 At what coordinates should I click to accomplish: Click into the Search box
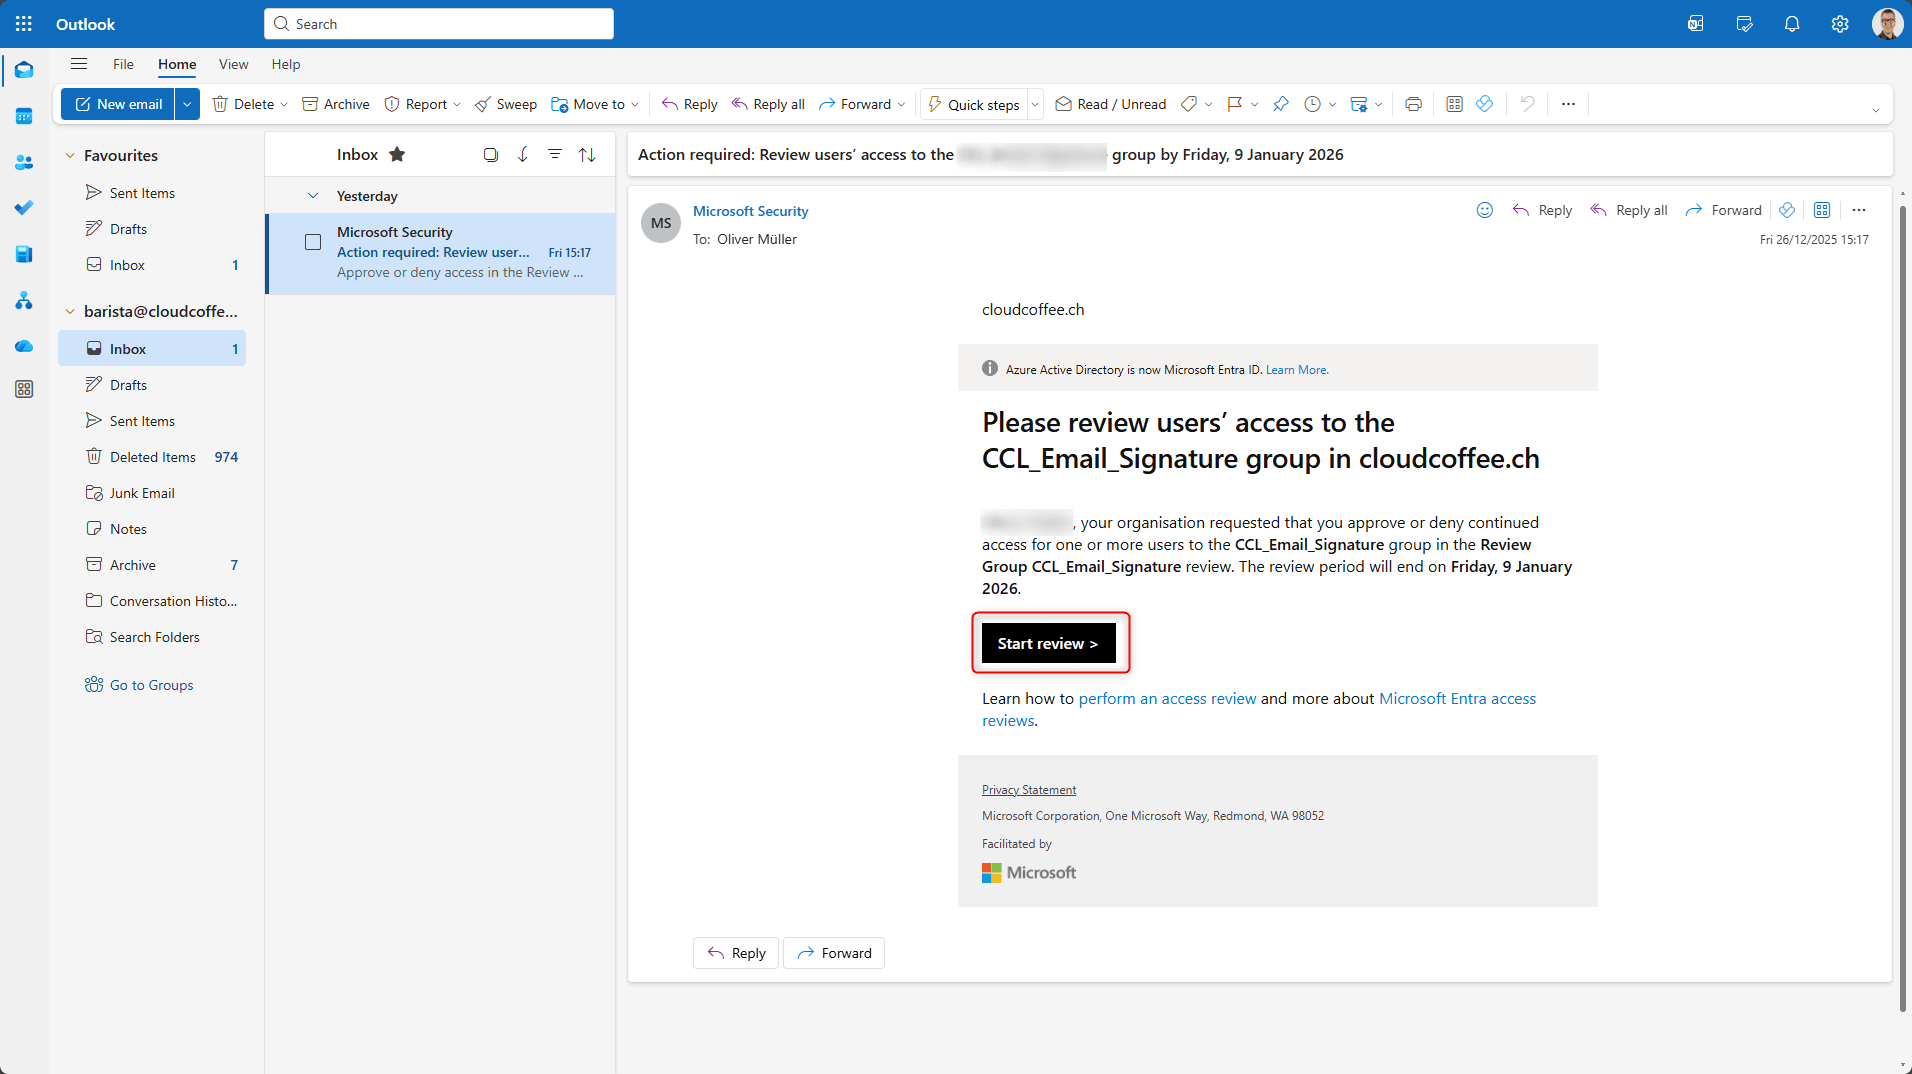pyautogui.click(x=439, y=24)
